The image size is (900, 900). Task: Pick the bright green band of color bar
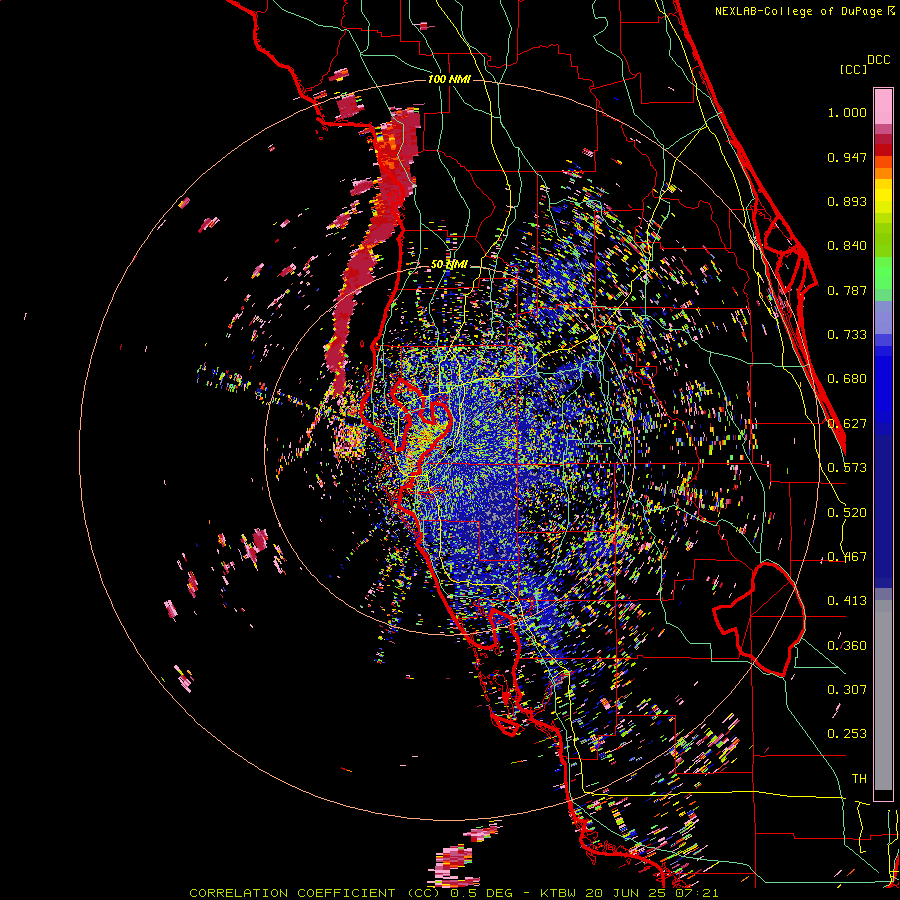pyautogui.click(x=883, y=273)
